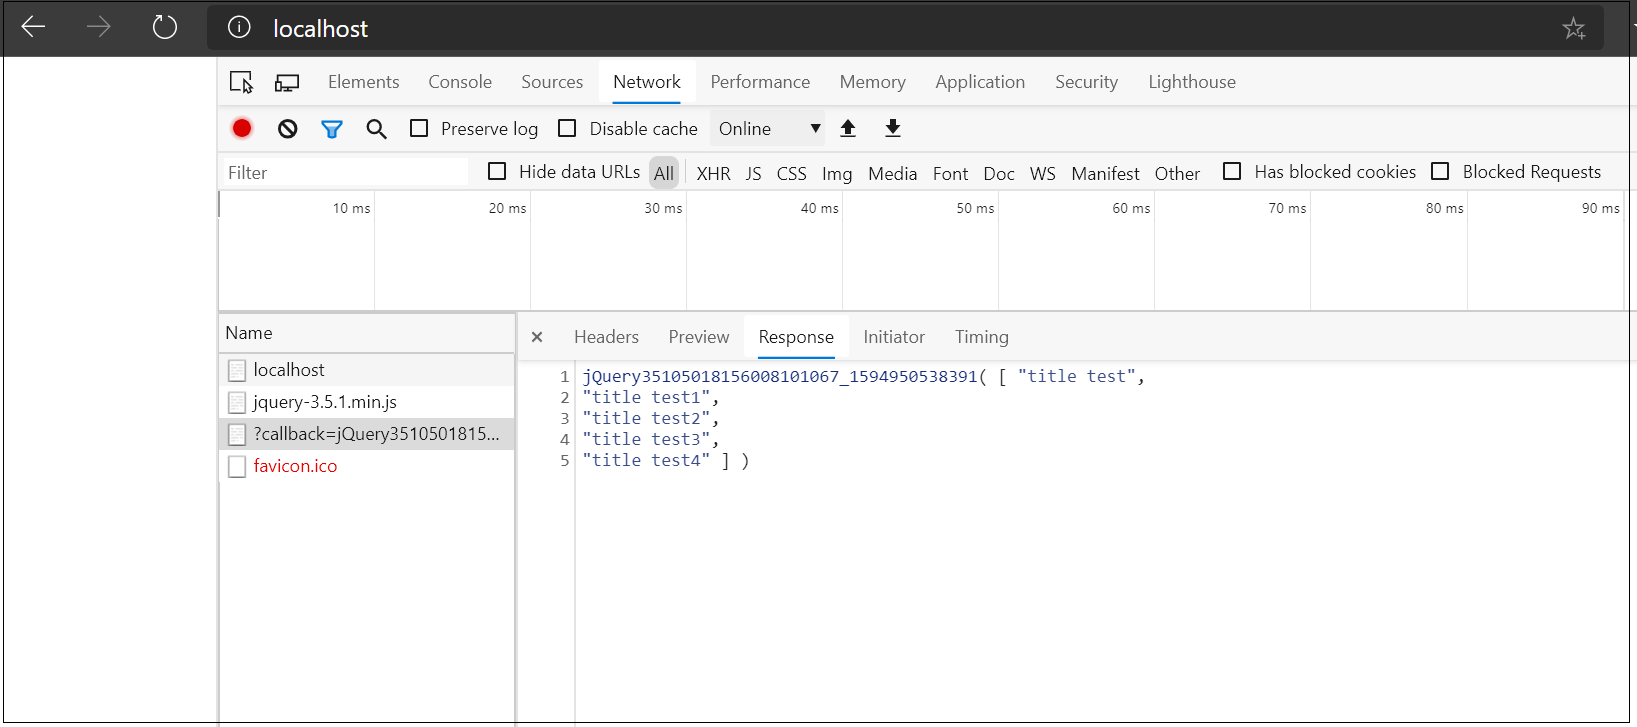The width and height of the screenshot is (1637, 727).
Task: Import HAR file upload arrow icon
Action: coord(848,128)
